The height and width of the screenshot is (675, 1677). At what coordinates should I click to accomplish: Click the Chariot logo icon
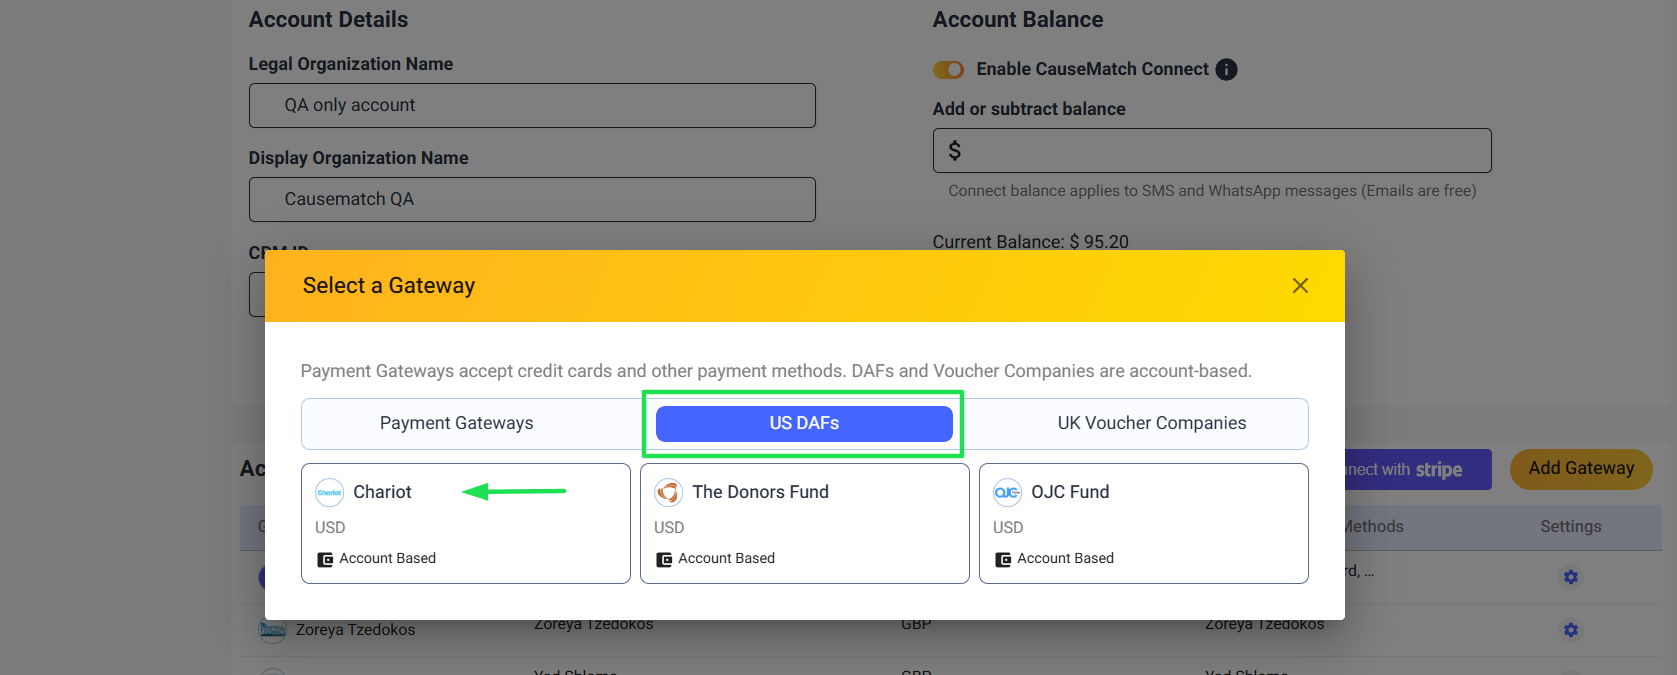click(330, 492)
